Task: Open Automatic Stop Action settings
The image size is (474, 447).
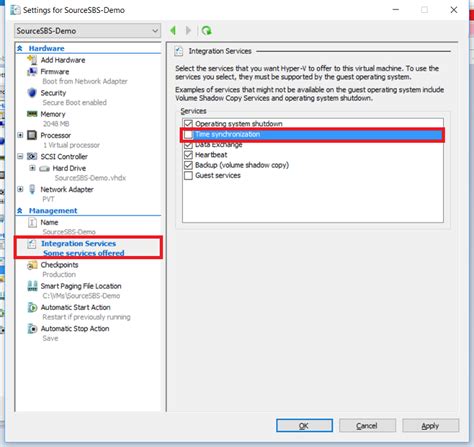Action: pyautogui.click(x=75, y=329)
